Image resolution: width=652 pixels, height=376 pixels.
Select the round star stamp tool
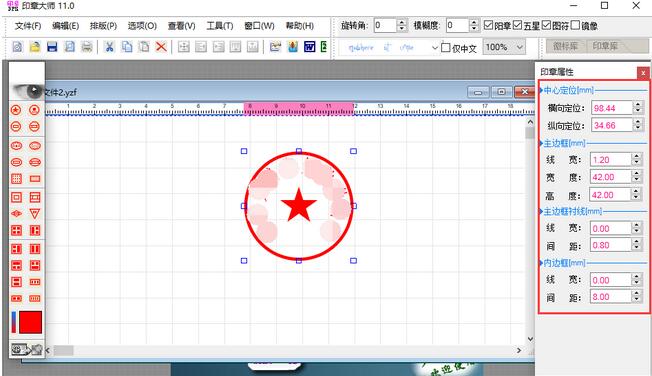(x=16, y=110)
